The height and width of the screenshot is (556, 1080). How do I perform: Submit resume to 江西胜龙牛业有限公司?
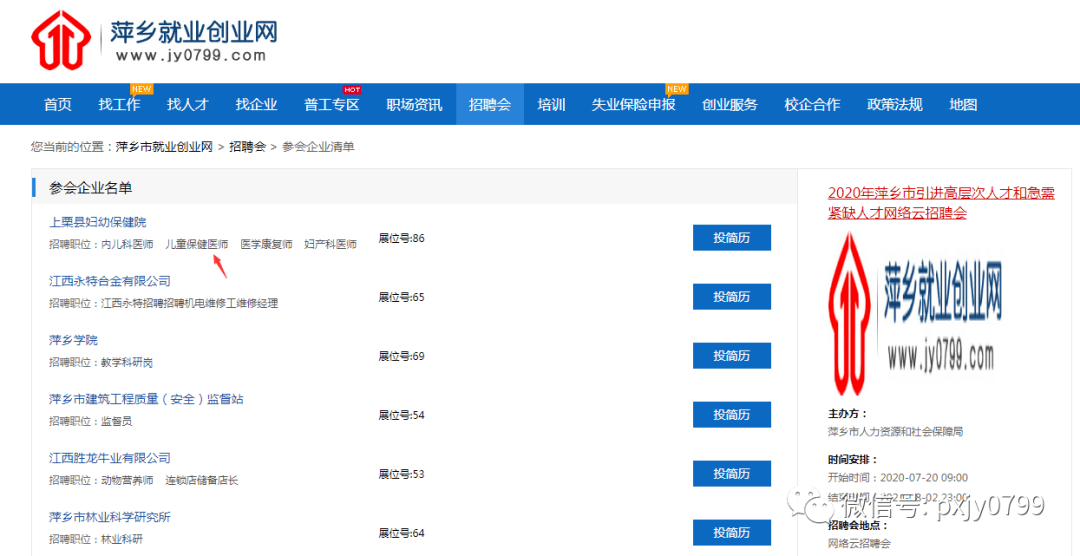pos(731,474)
